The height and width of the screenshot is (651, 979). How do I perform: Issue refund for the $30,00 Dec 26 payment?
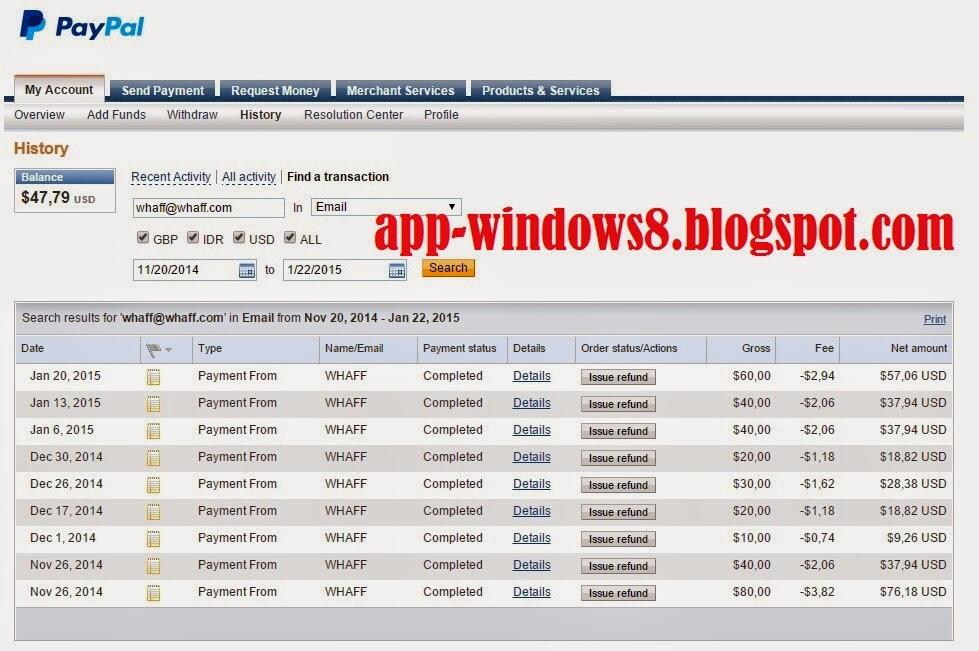[618, 485]
